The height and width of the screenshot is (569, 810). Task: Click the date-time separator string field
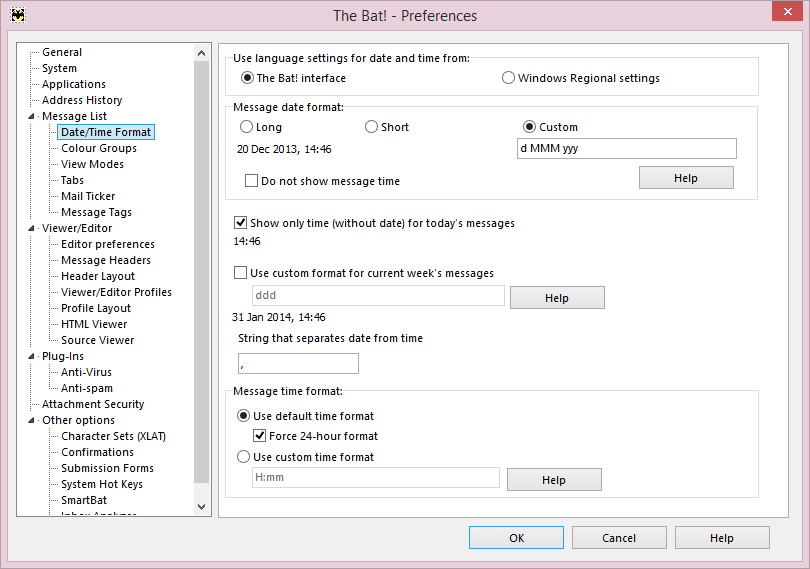coord(298,363)
